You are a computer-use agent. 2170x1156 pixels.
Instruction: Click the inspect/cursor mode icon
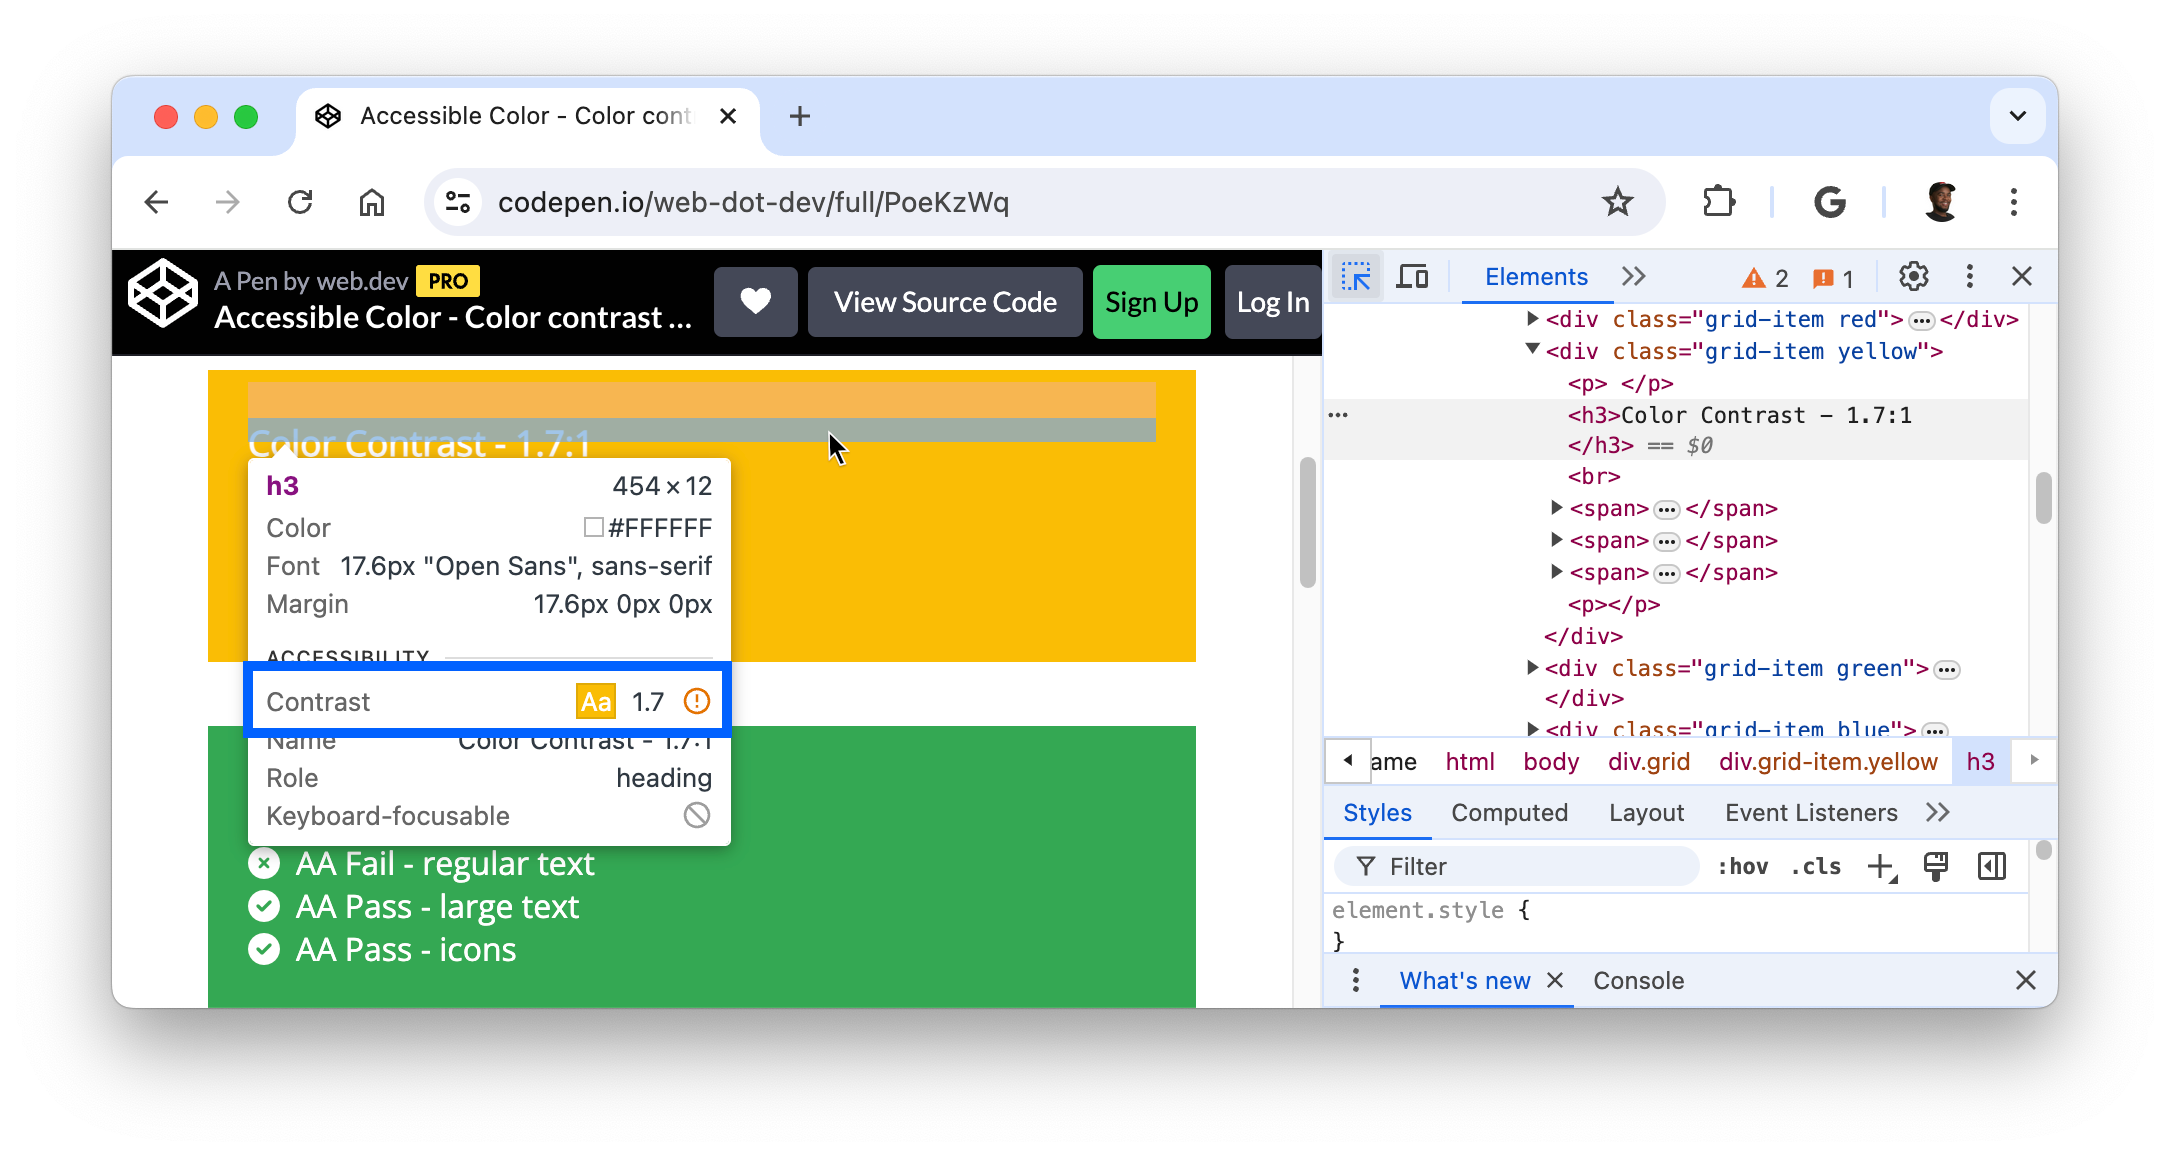[x=1355, y=276]
